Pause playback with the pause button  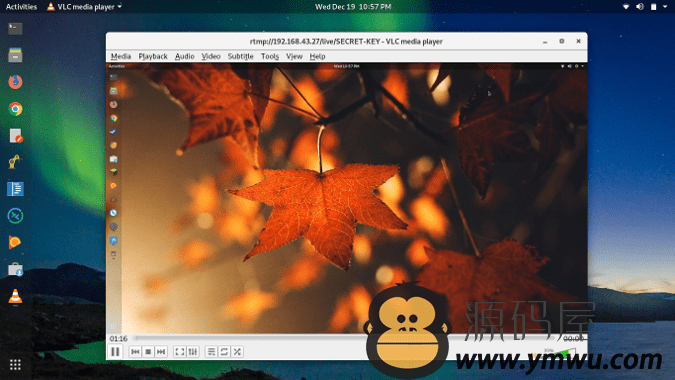click(x=115, y=352)
